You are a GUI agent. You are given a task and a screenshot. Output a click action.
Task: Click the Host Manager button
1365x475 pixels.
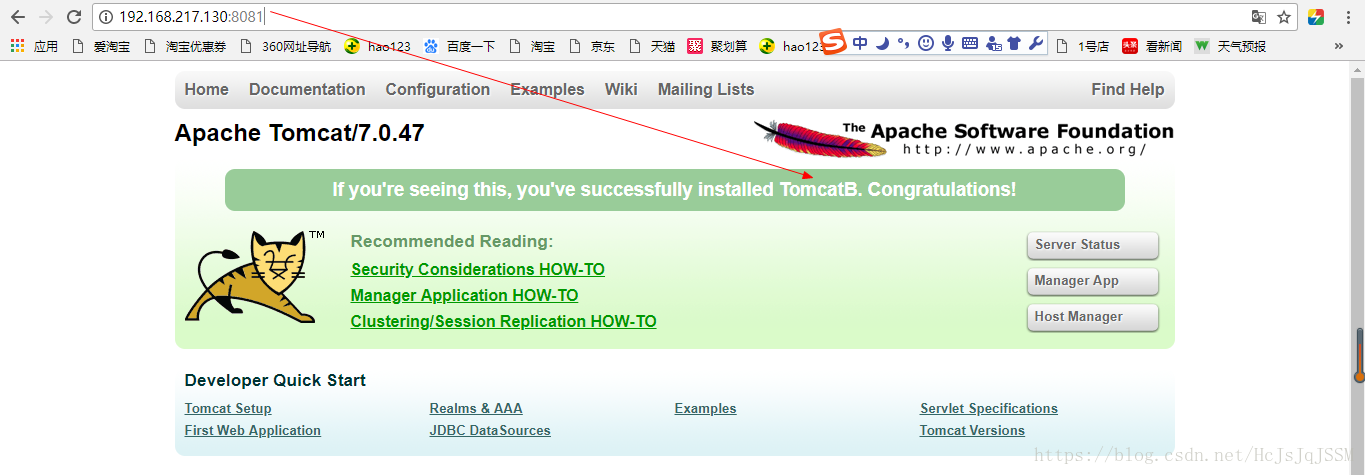(x=1092, y=317)
